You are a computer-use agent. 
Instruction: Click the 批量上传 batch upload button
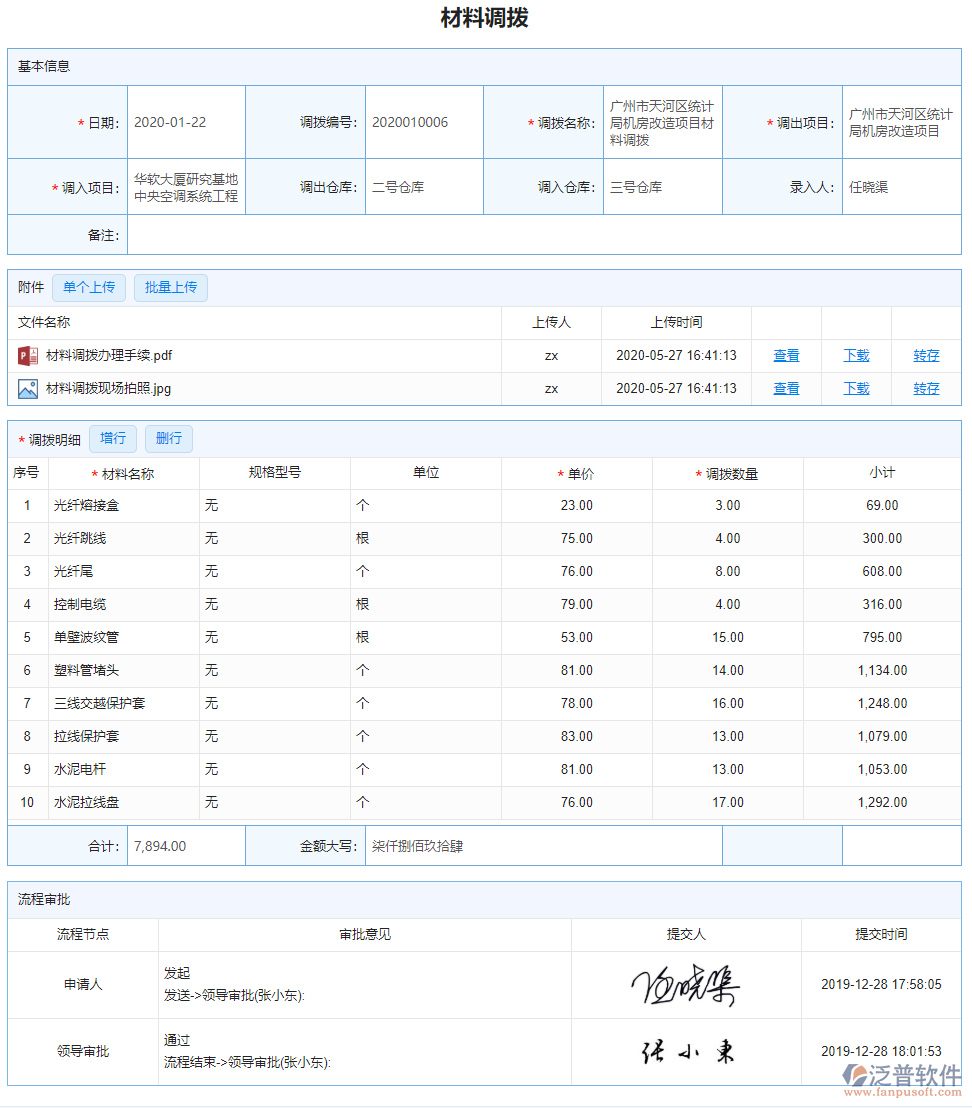click(170, 287)
